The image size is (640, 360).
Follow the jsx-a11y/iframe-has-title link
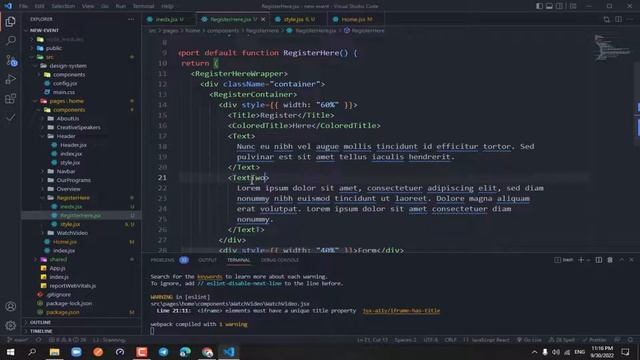(x=401, y=311)
